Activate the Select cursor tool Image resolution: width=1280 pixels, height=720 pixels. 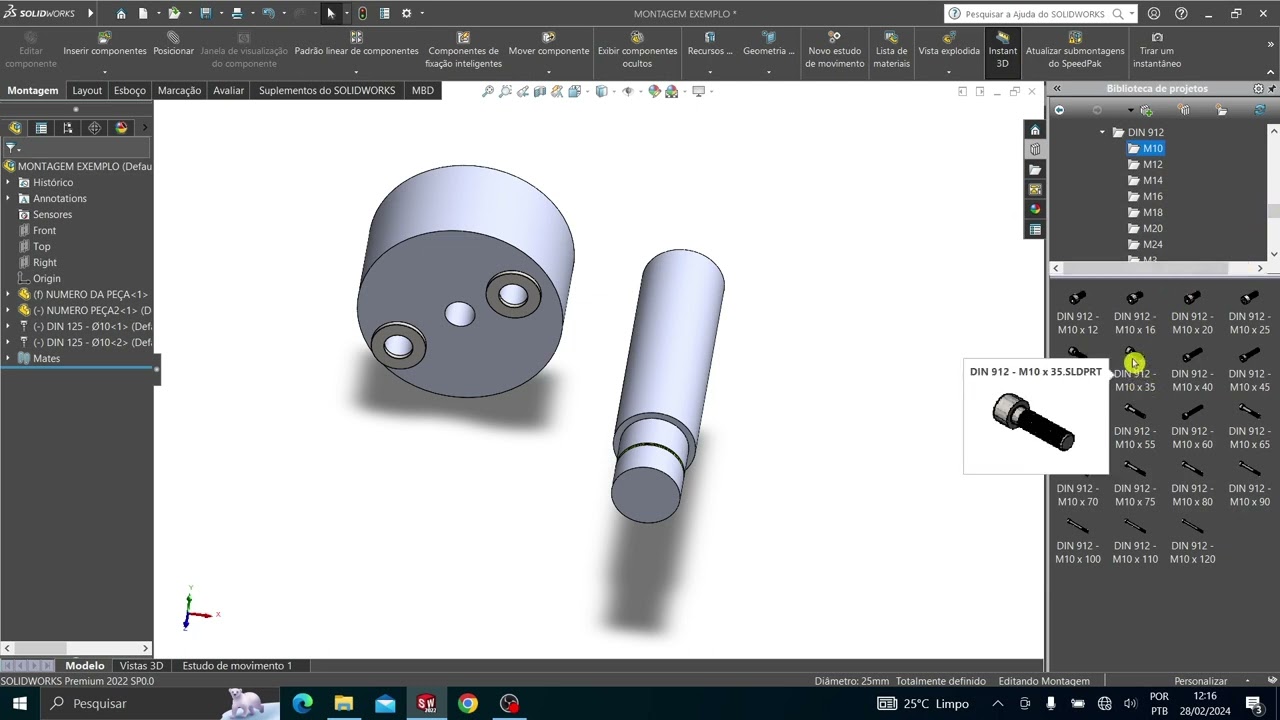pos(331,14)
